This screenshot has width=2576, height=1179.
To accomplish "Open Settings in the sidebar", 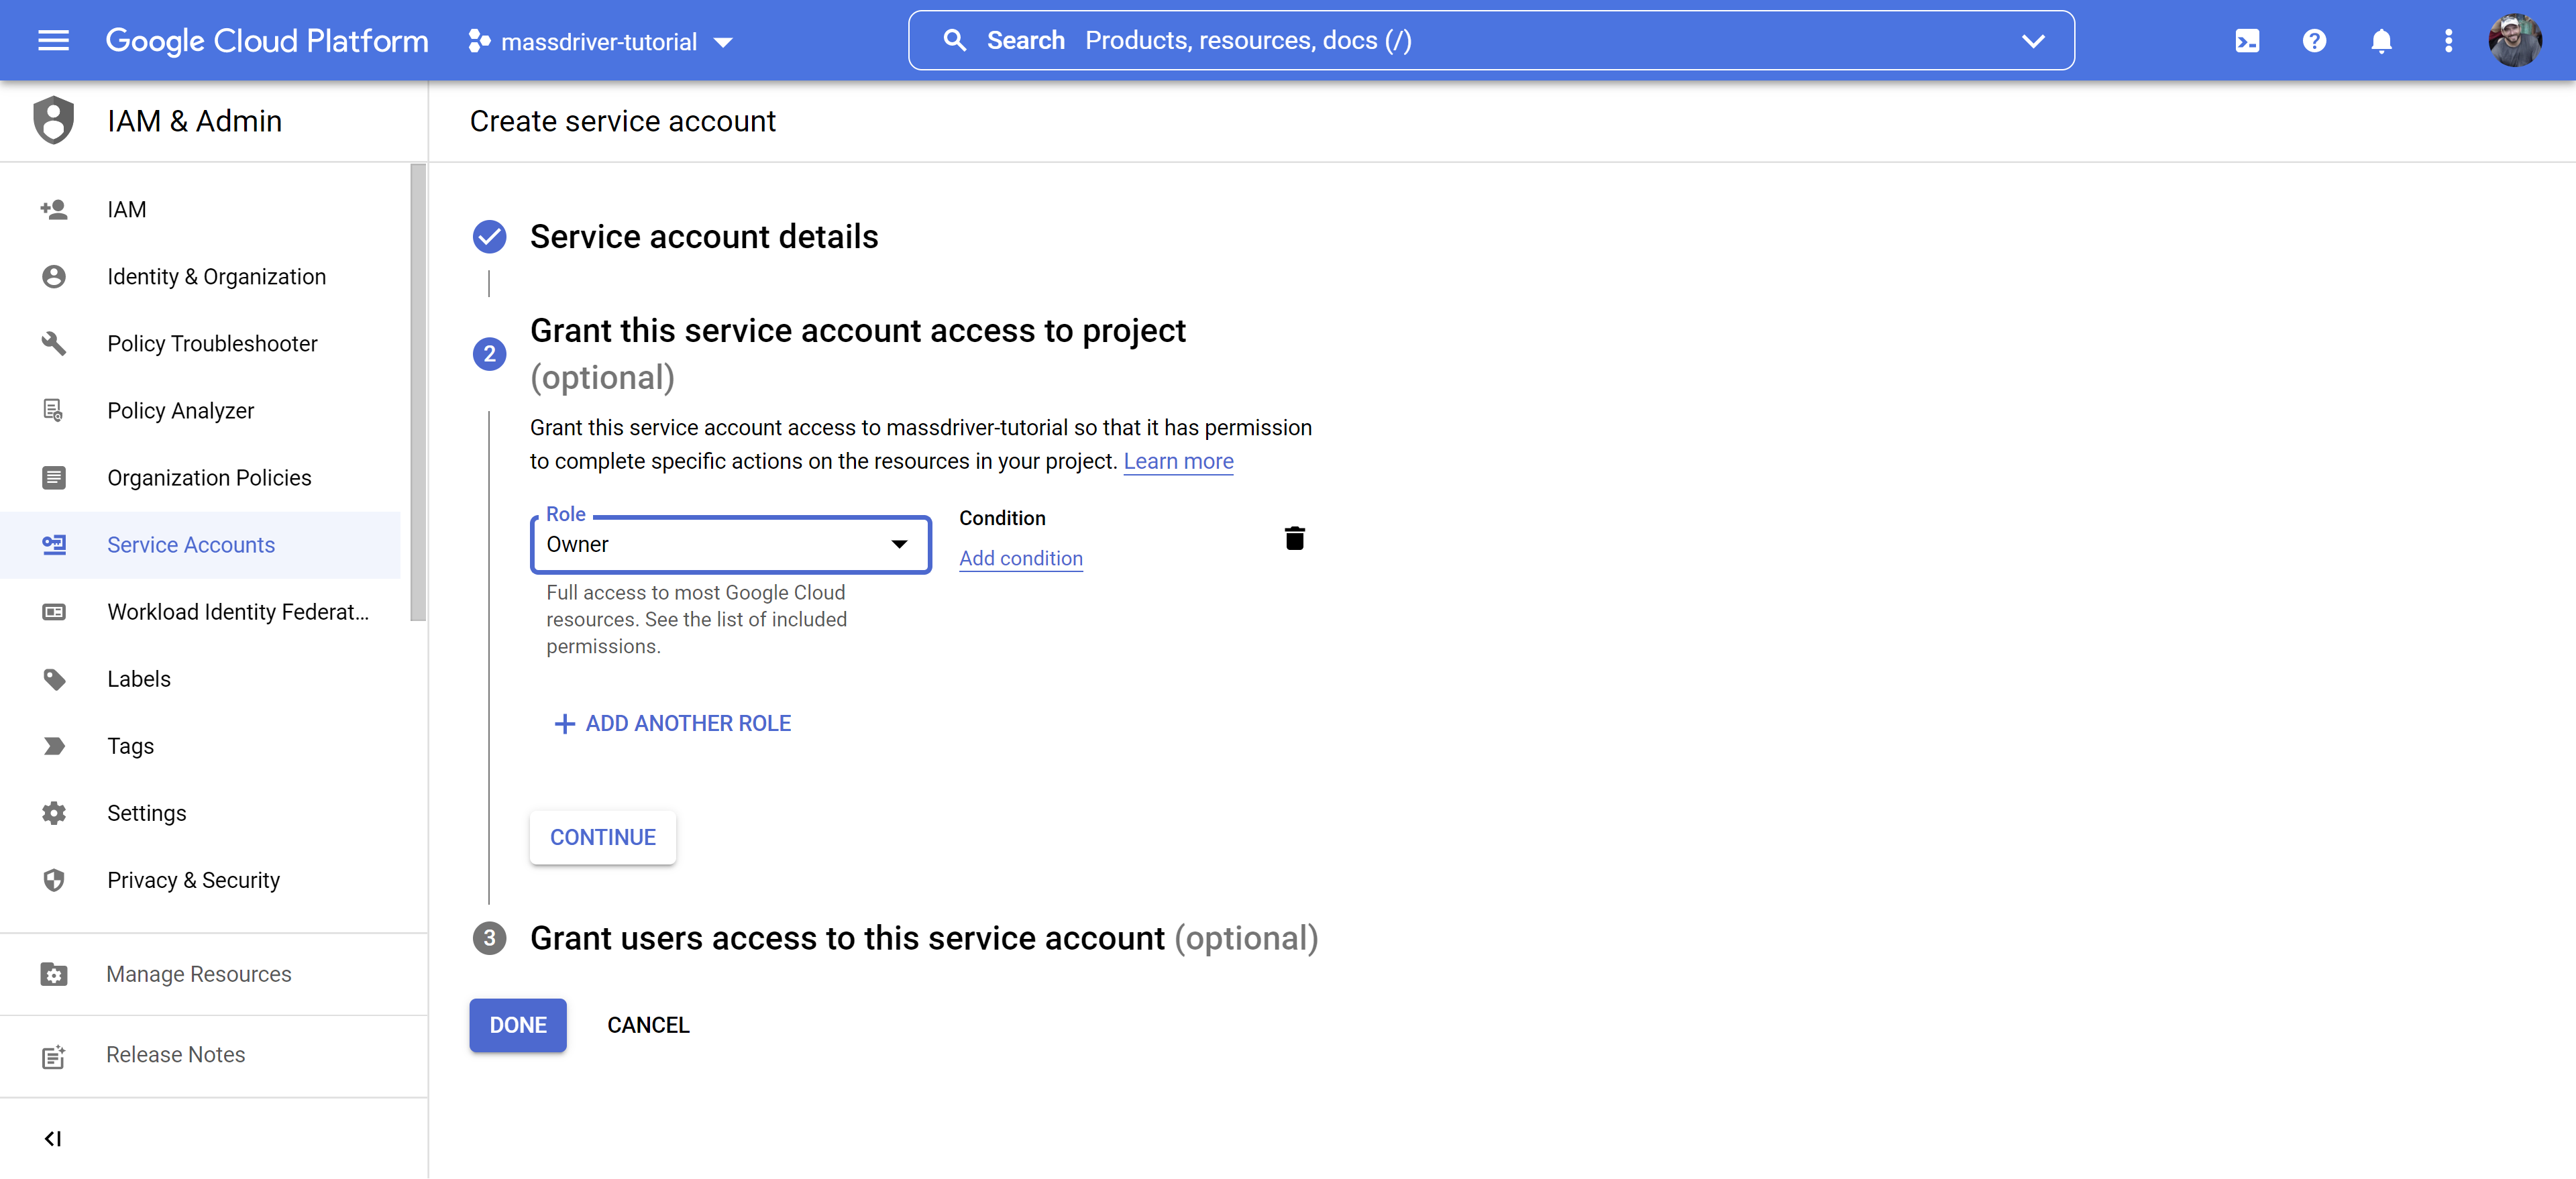I will [147, 813].
